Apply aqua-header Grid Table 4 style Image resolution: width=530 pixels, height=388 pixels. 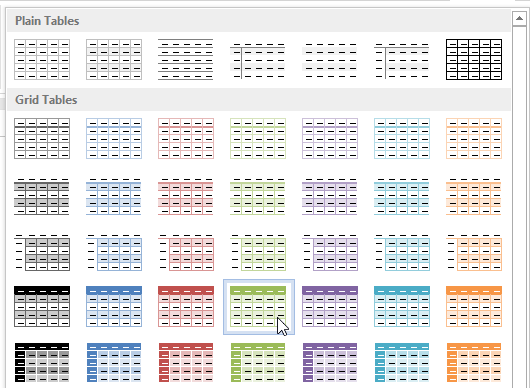[402, 307]
